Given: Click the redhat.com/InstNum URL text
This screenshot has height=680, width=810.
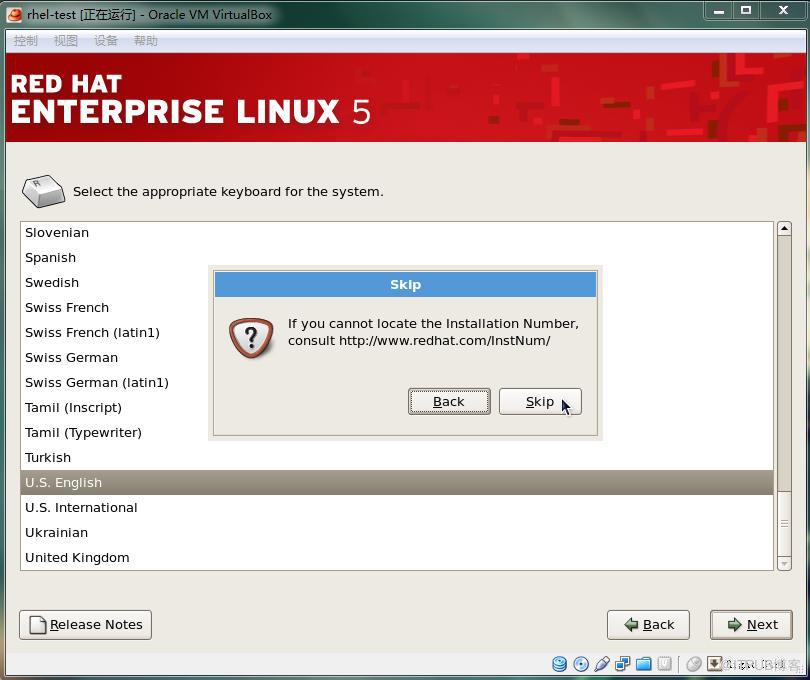Looking at the screenshot, I should (x=445, y=341).
